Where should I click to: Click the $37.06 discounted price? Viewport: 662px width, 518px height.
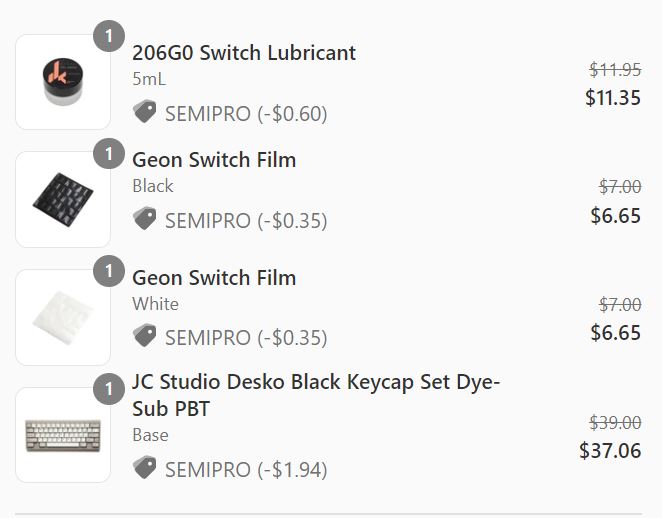[610, 450]
